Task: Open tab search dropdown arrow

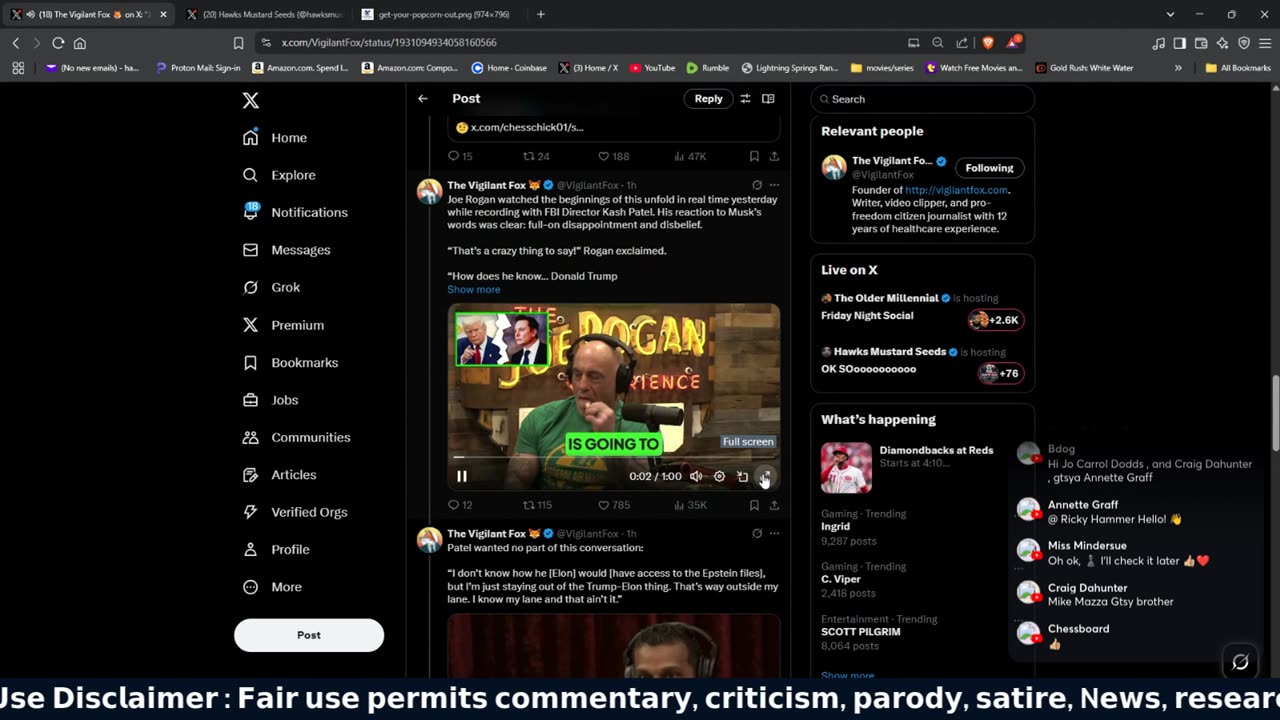Action: 1170,14
